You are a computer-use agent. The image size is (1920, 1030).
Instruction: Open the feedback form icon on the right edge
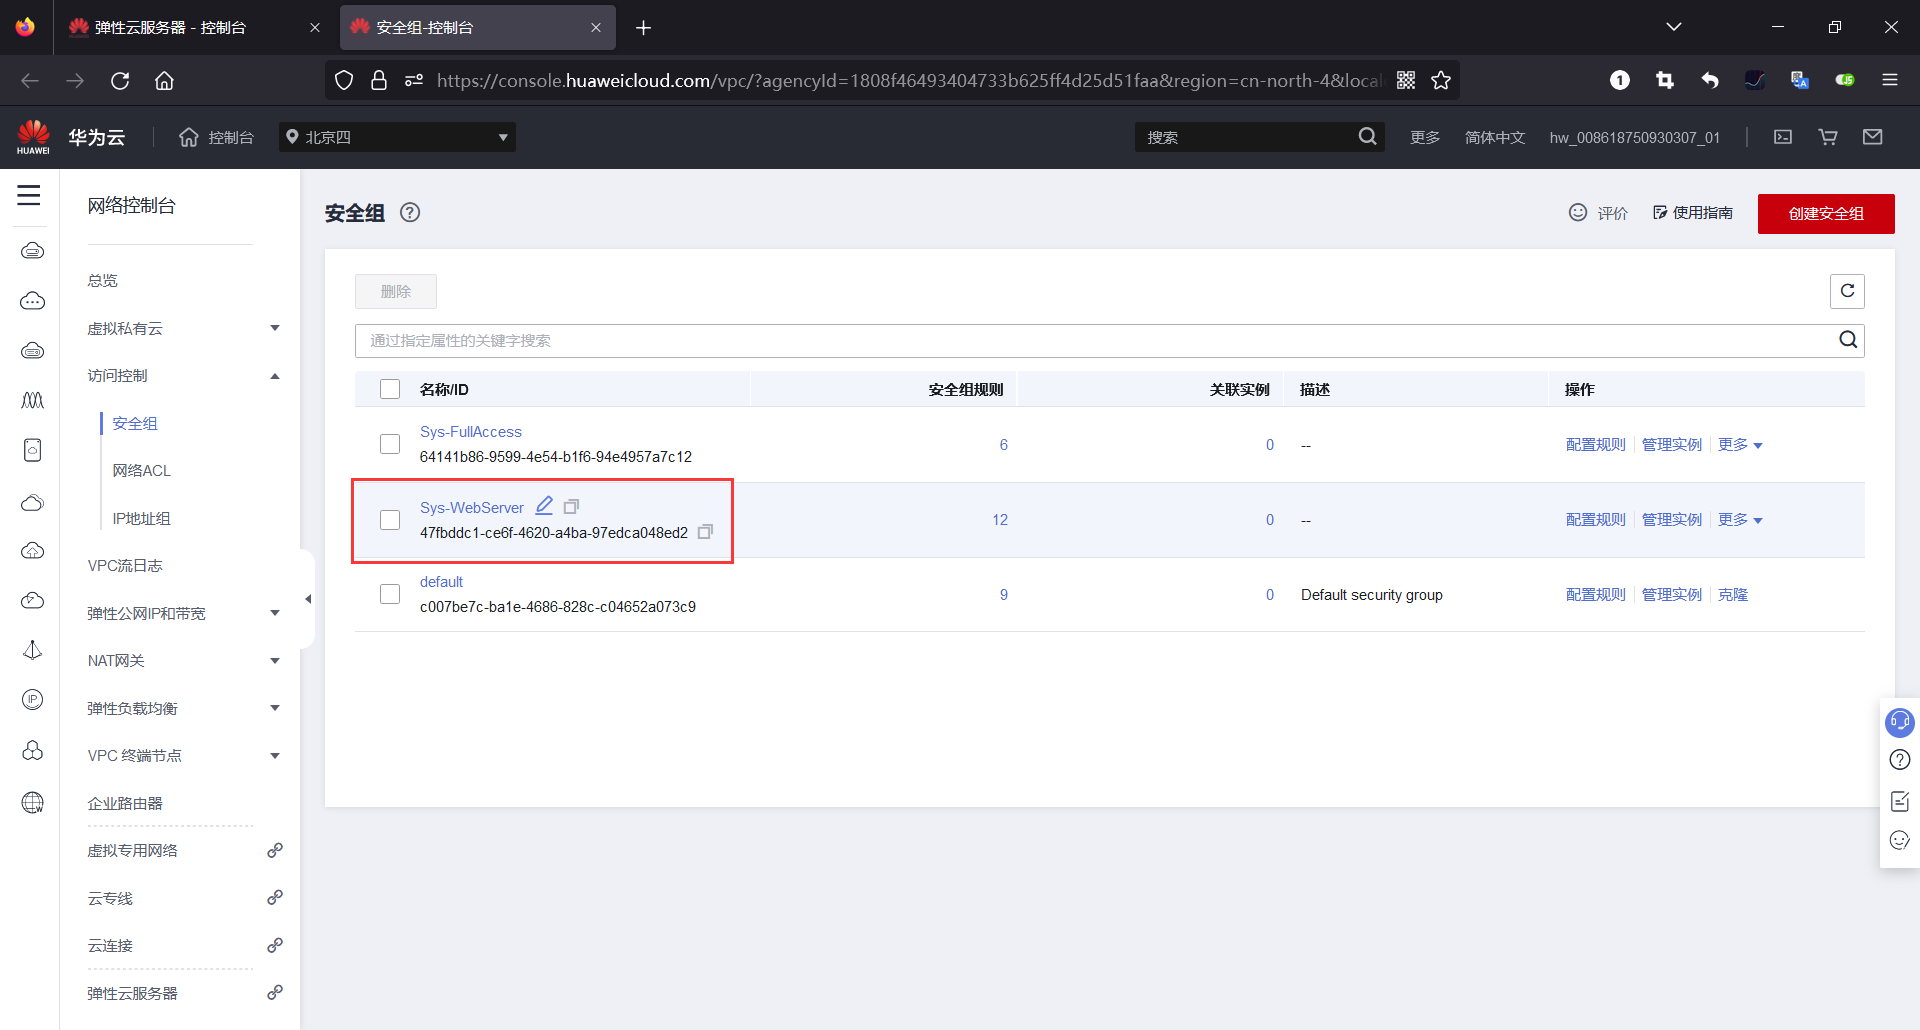point(1900,800)
